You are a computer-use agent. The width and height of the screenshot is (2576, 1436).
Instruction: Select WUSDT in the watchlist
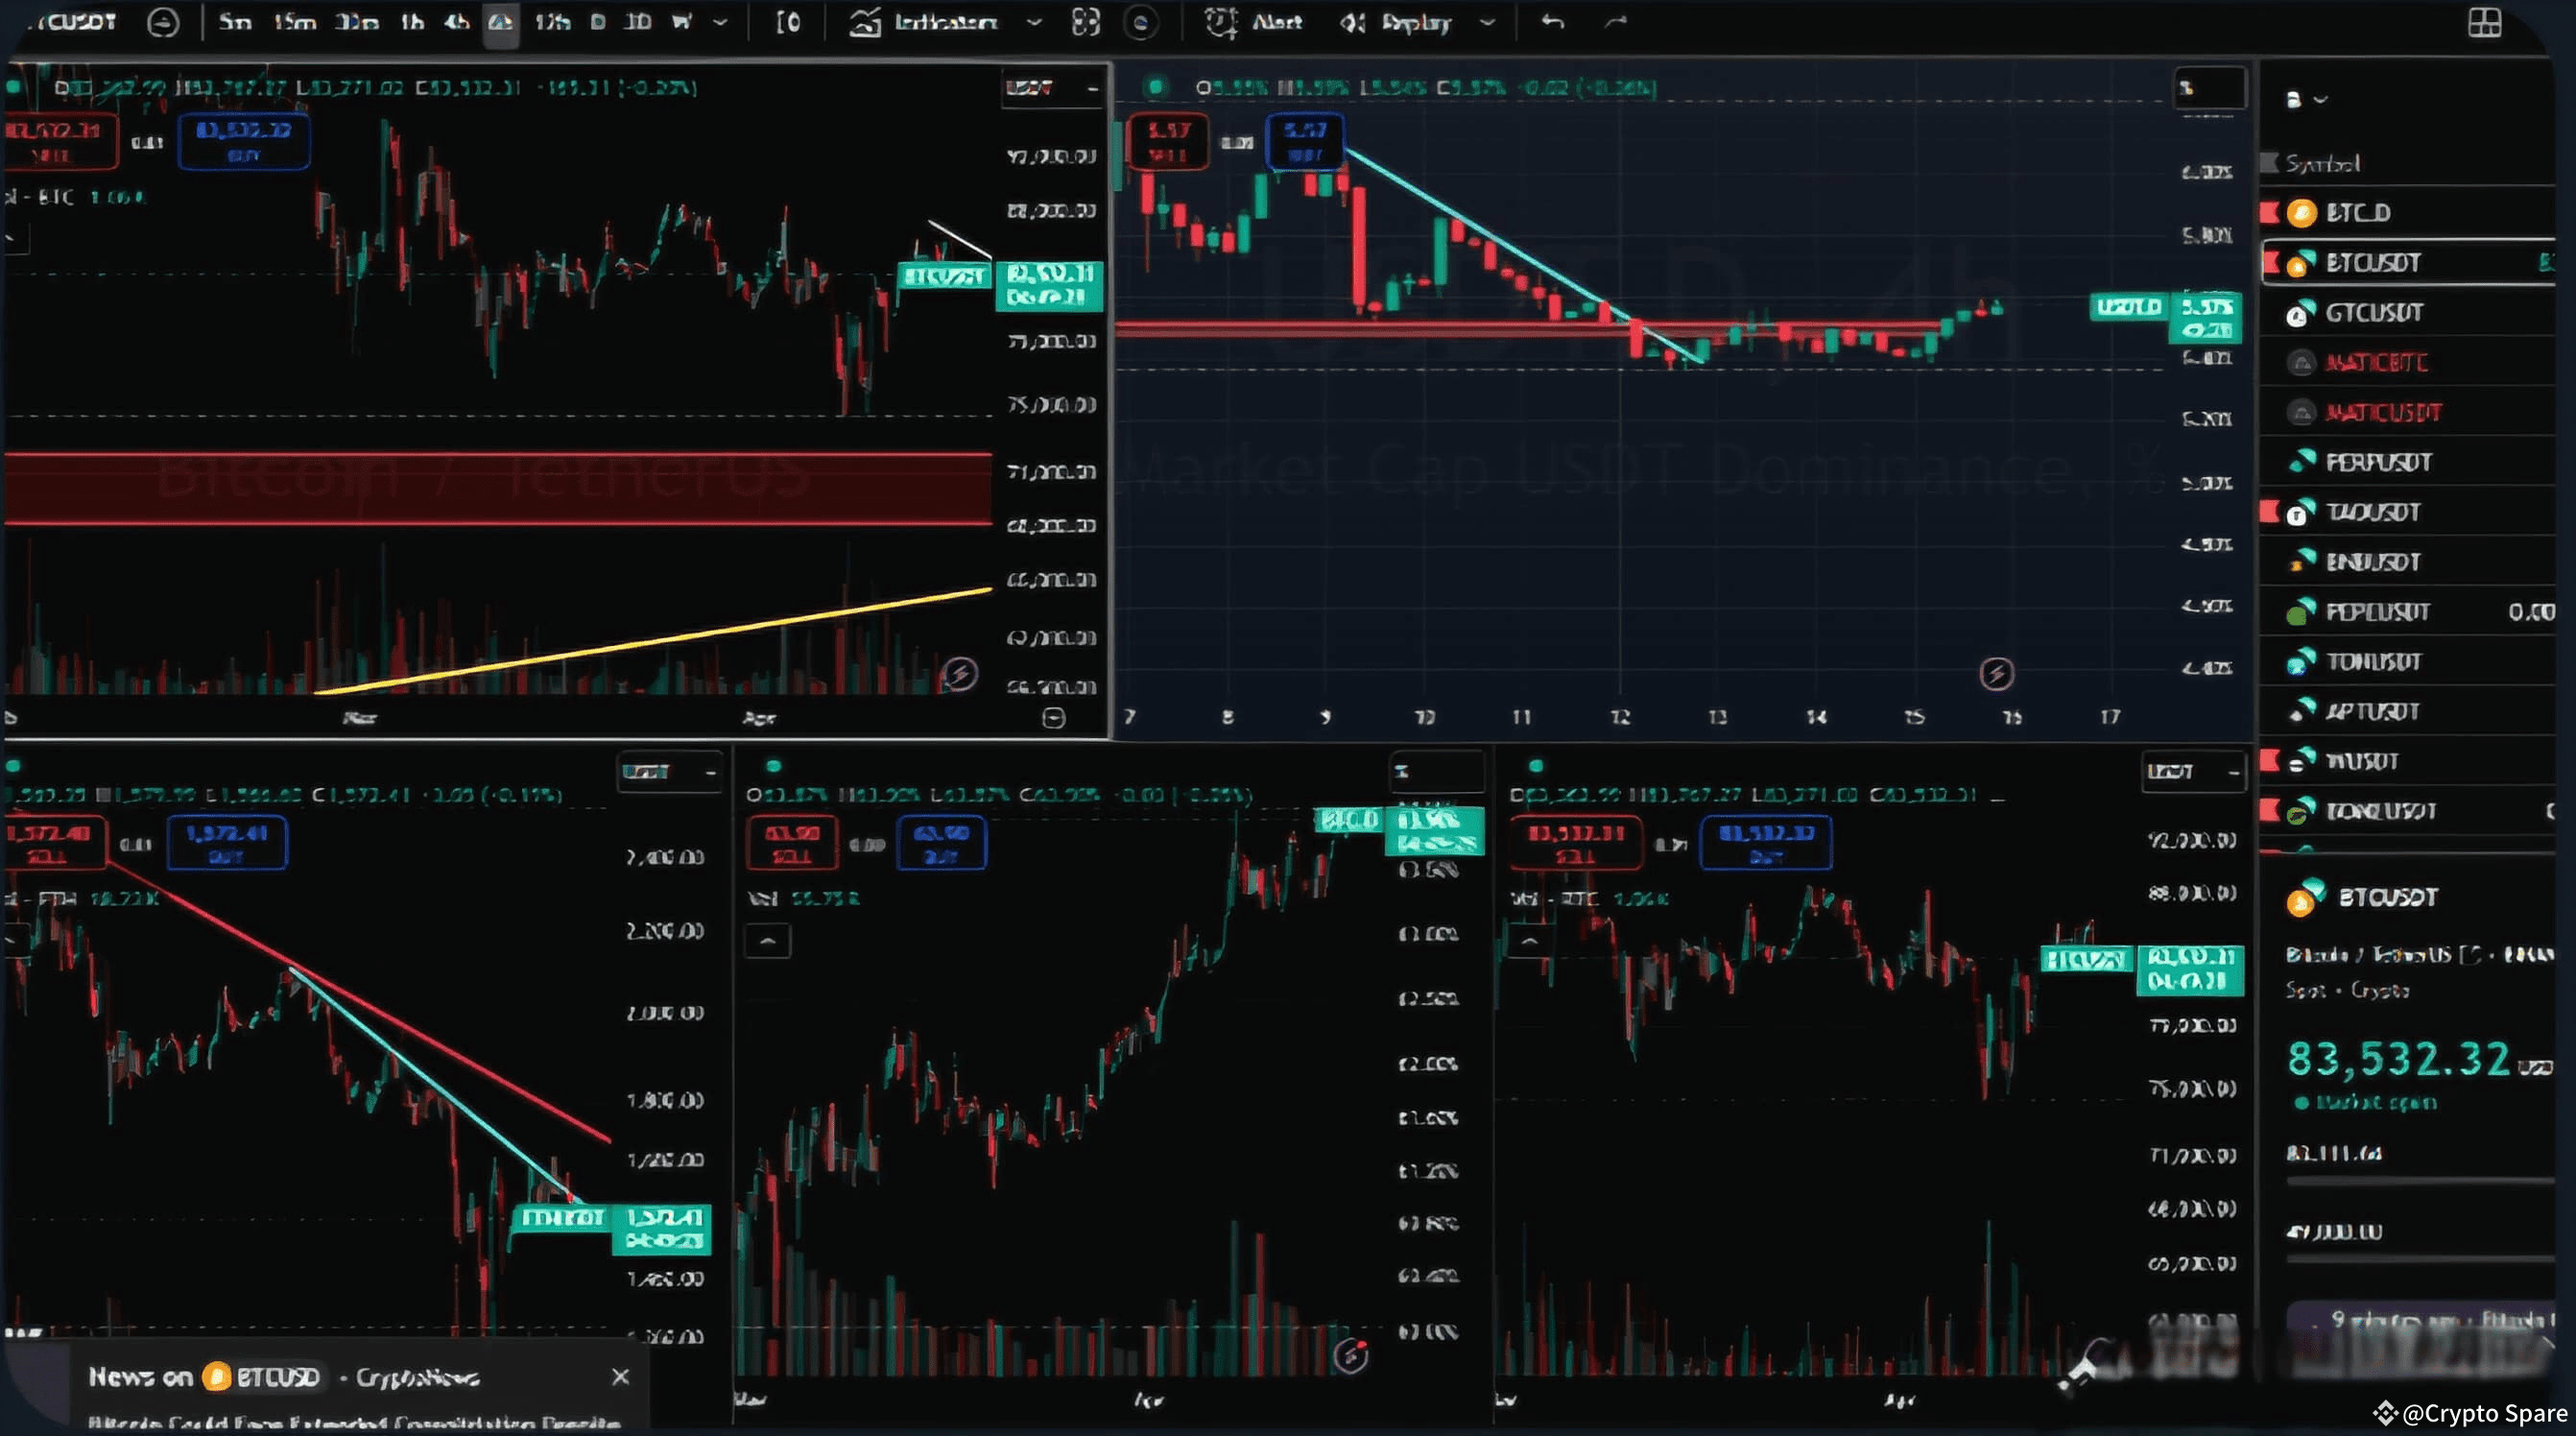2408,761
